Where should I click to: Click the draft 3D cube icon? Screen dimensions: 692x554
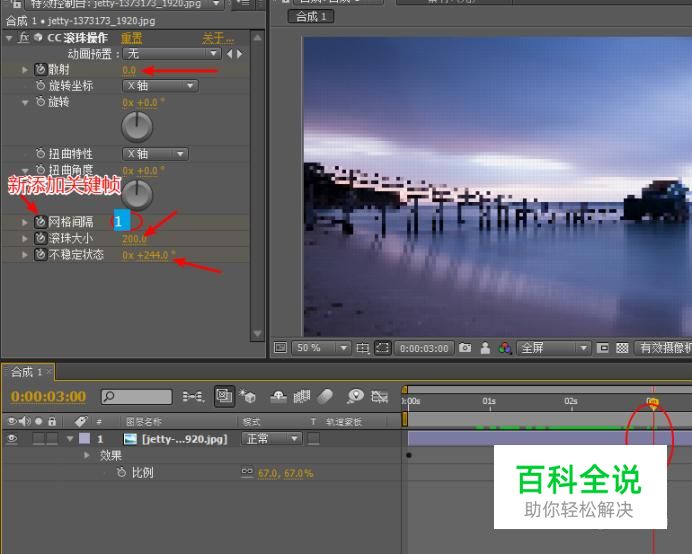[x=248, y=396]
